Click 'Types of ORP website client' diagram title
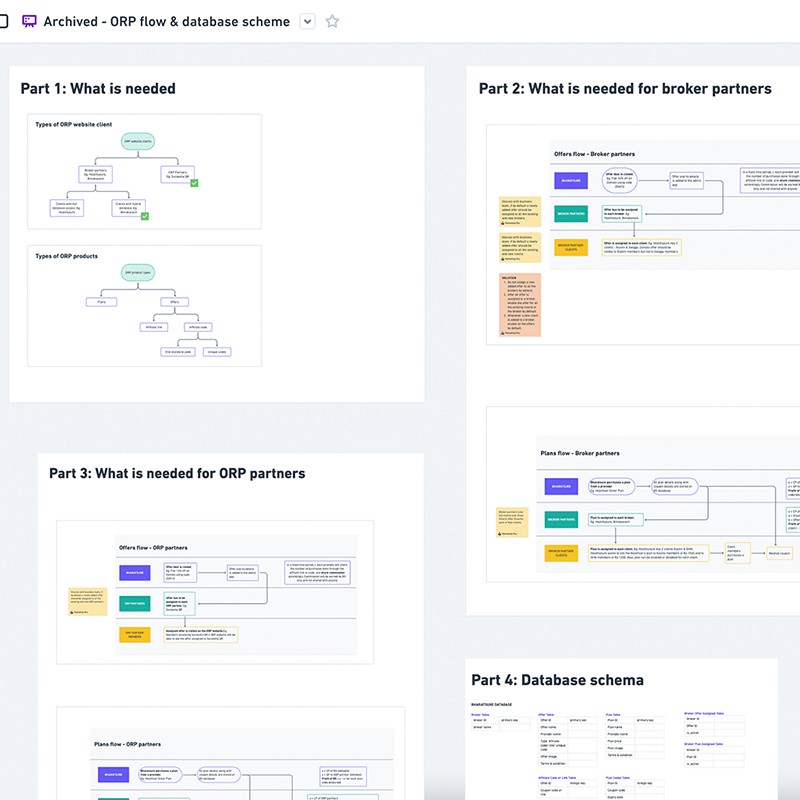 tap(73, 124)
